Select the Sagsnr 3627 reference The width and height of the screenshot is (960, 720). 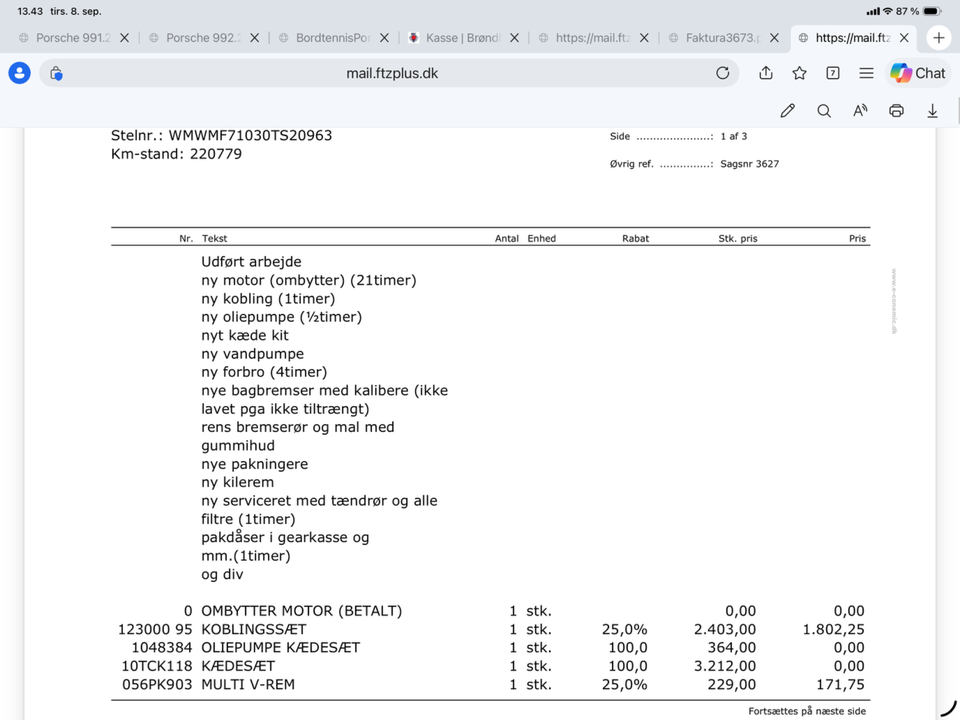pyautogui.click(x=749, y=163)
